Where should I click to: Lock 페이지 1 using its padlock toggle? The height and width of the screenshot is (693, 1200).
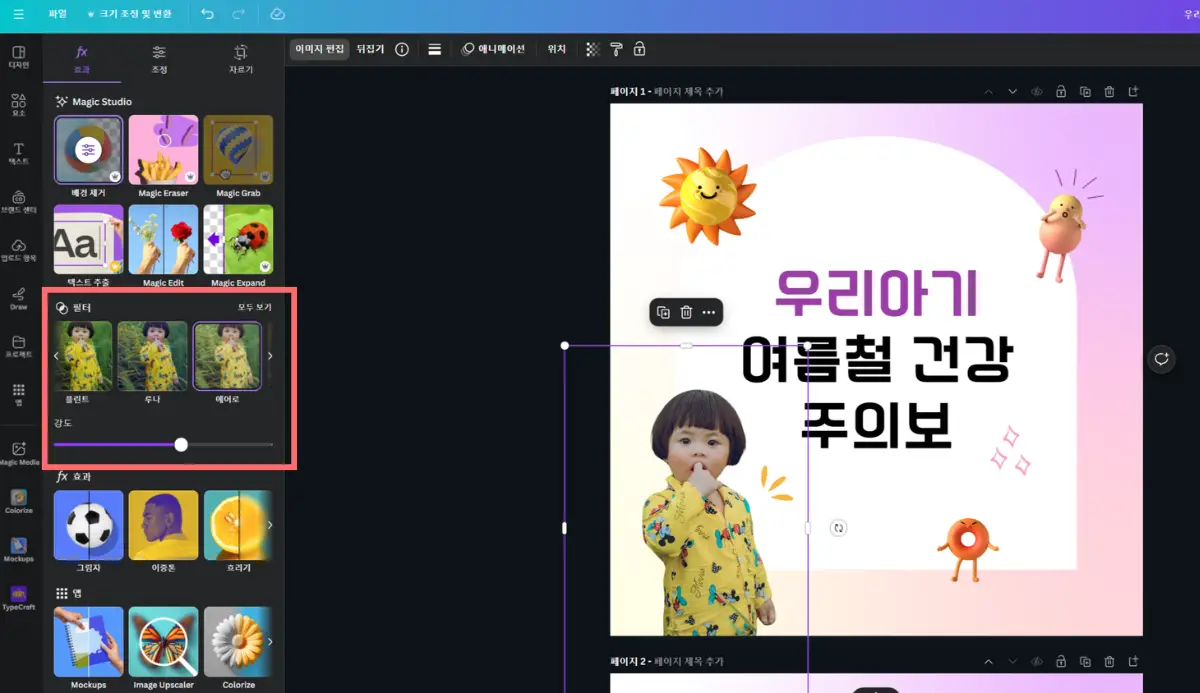pos(1061,91)
